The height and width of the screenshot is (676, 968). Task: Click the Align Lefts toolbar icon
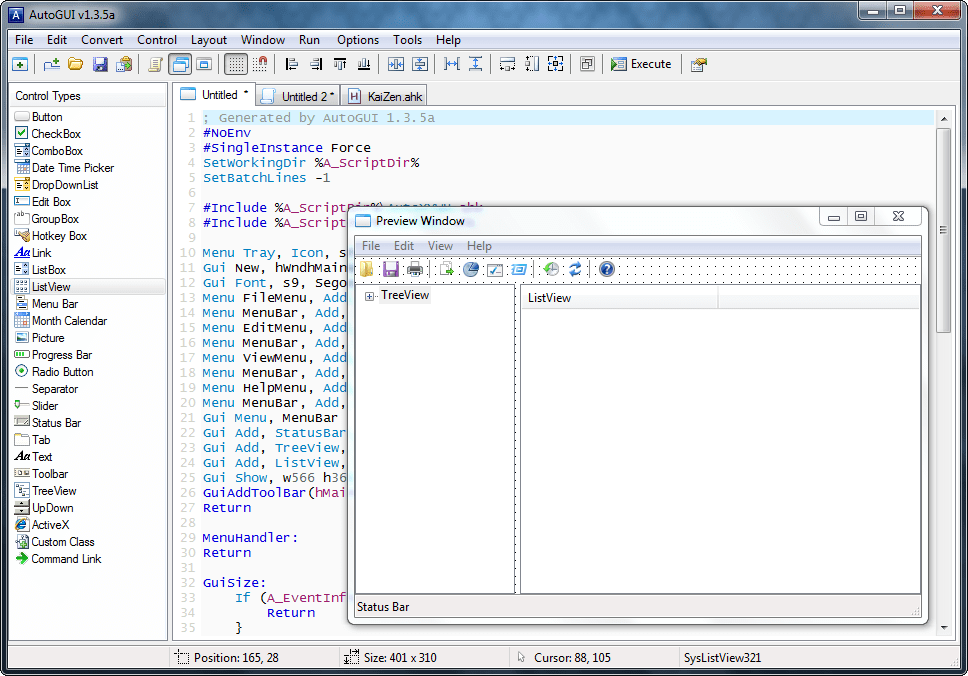coord(292,64)
